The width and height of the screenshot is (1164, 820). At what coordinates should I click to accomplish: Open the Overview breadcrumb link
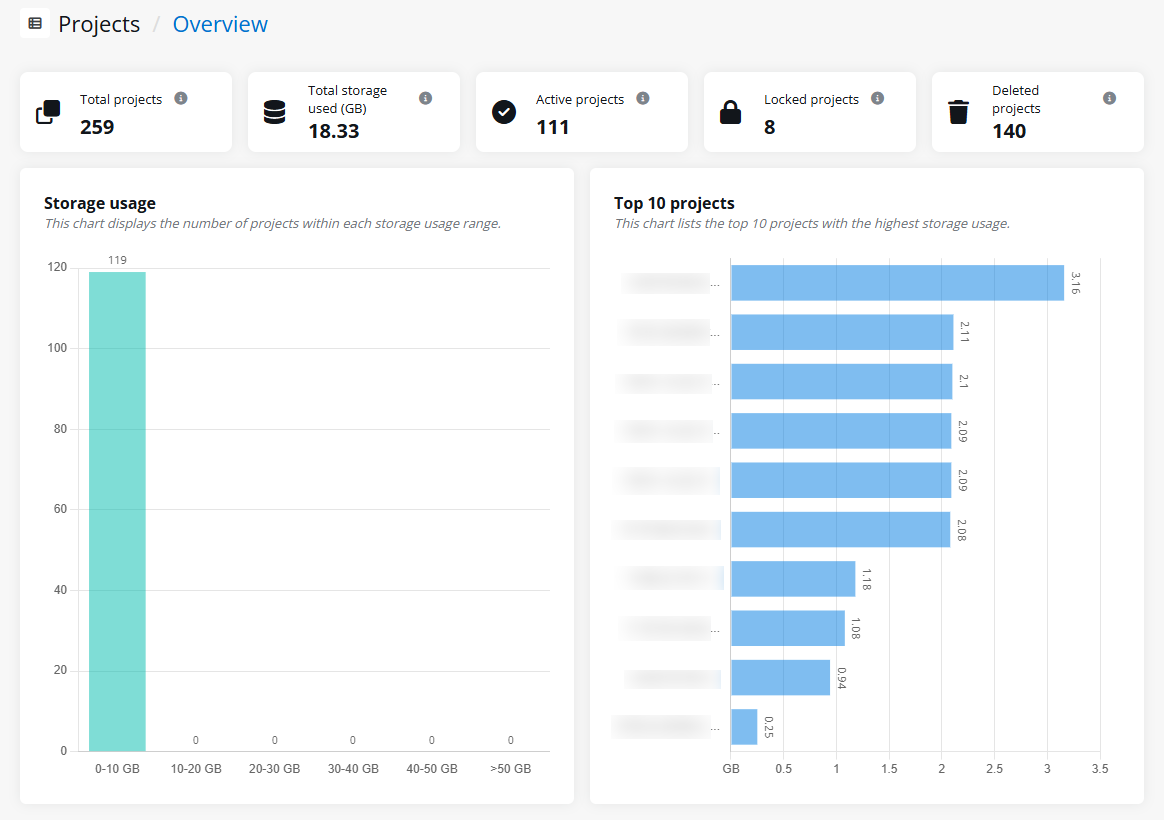click(220, 24)
